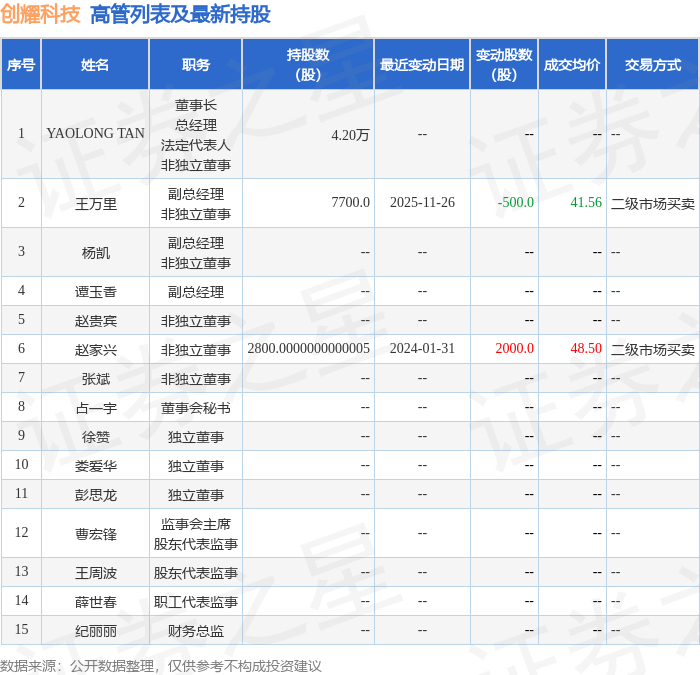The image size is (700, 675).
Task: Select the name 王周波
Action: tap(96, 573)
